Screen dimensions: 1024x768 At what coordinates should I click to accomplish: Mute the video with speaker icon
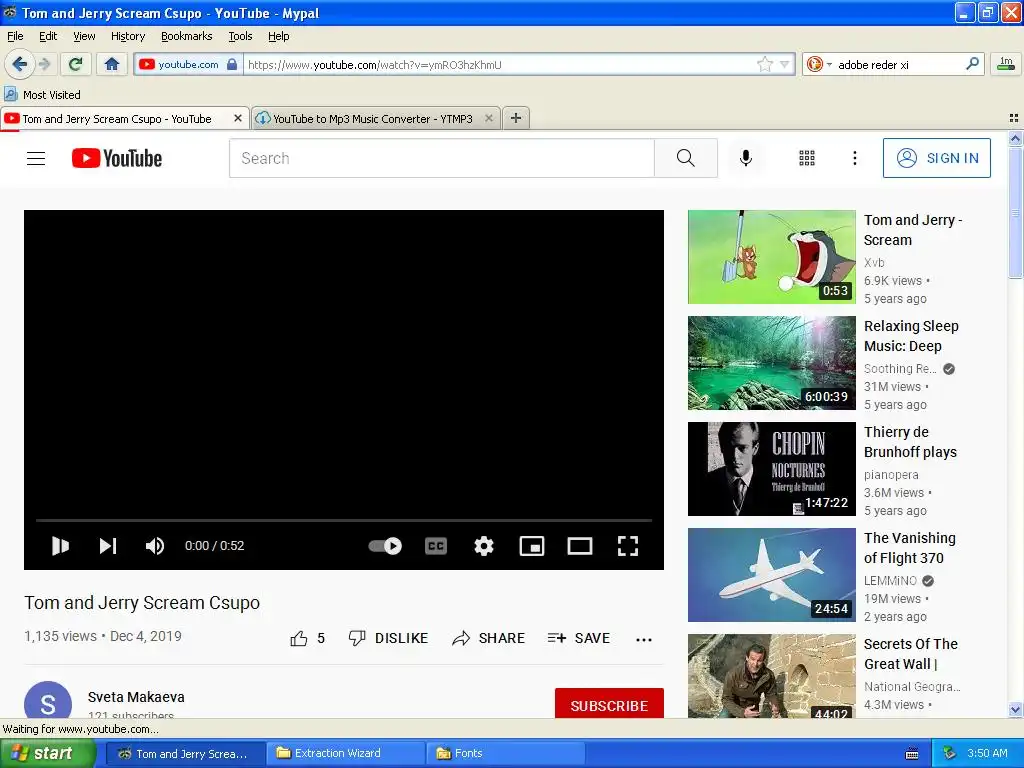[x=155, y=545]
